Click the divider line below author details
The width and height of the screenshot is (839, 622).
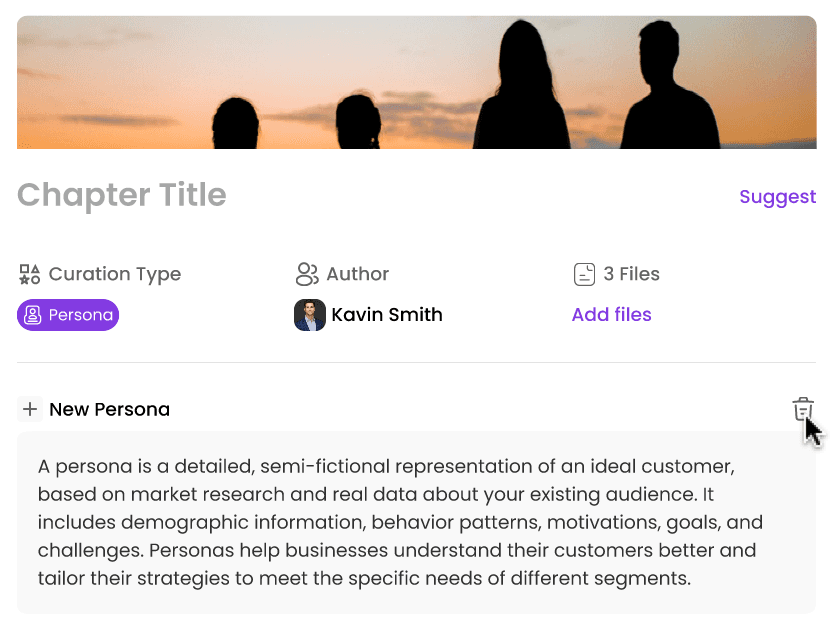[x=416, y=362]
